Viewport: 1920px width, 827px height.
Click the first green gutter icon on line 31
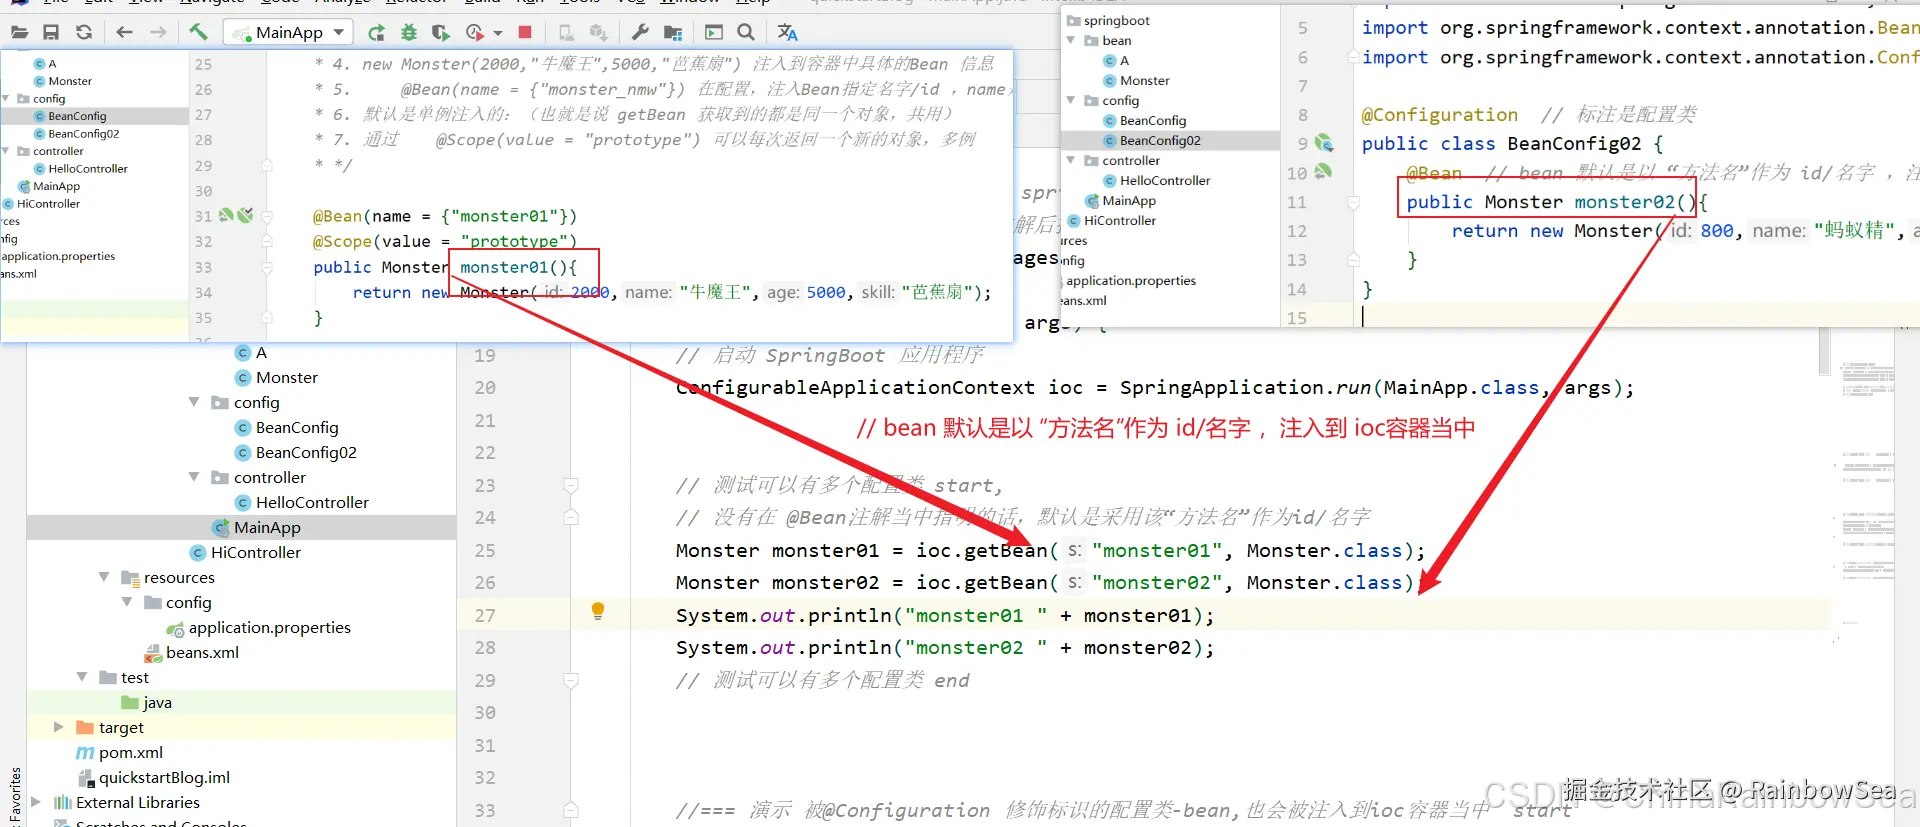click(x=226, y=215)
